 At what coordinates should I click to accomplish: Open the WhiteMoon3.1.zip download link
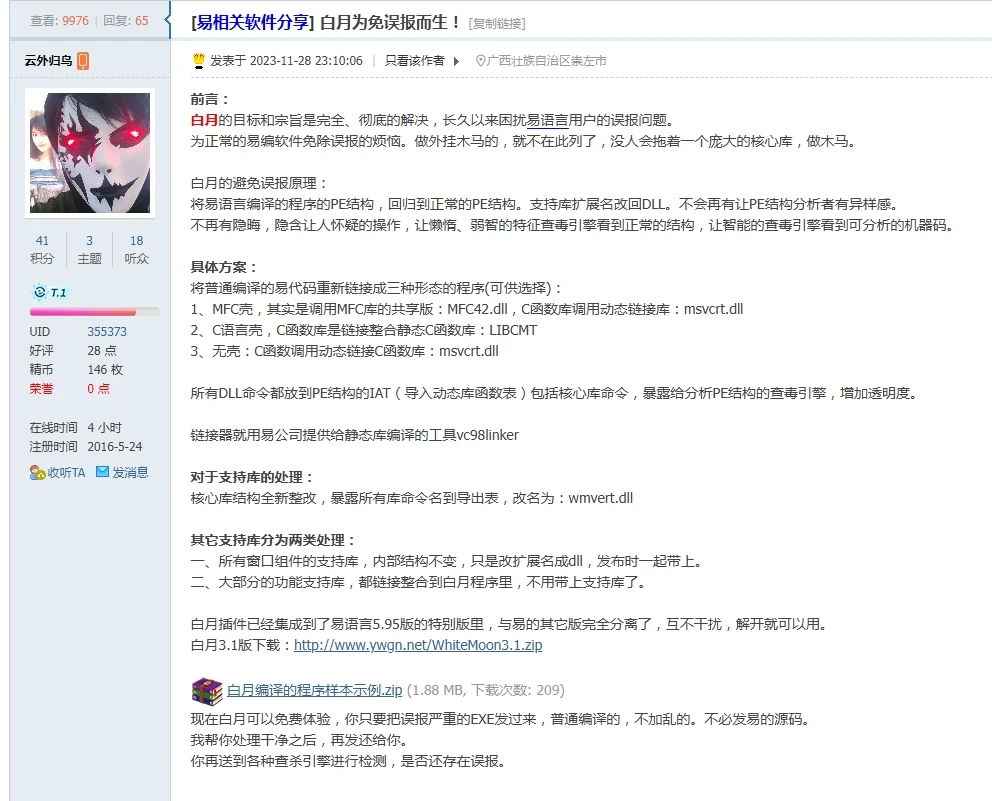(418, 645)
